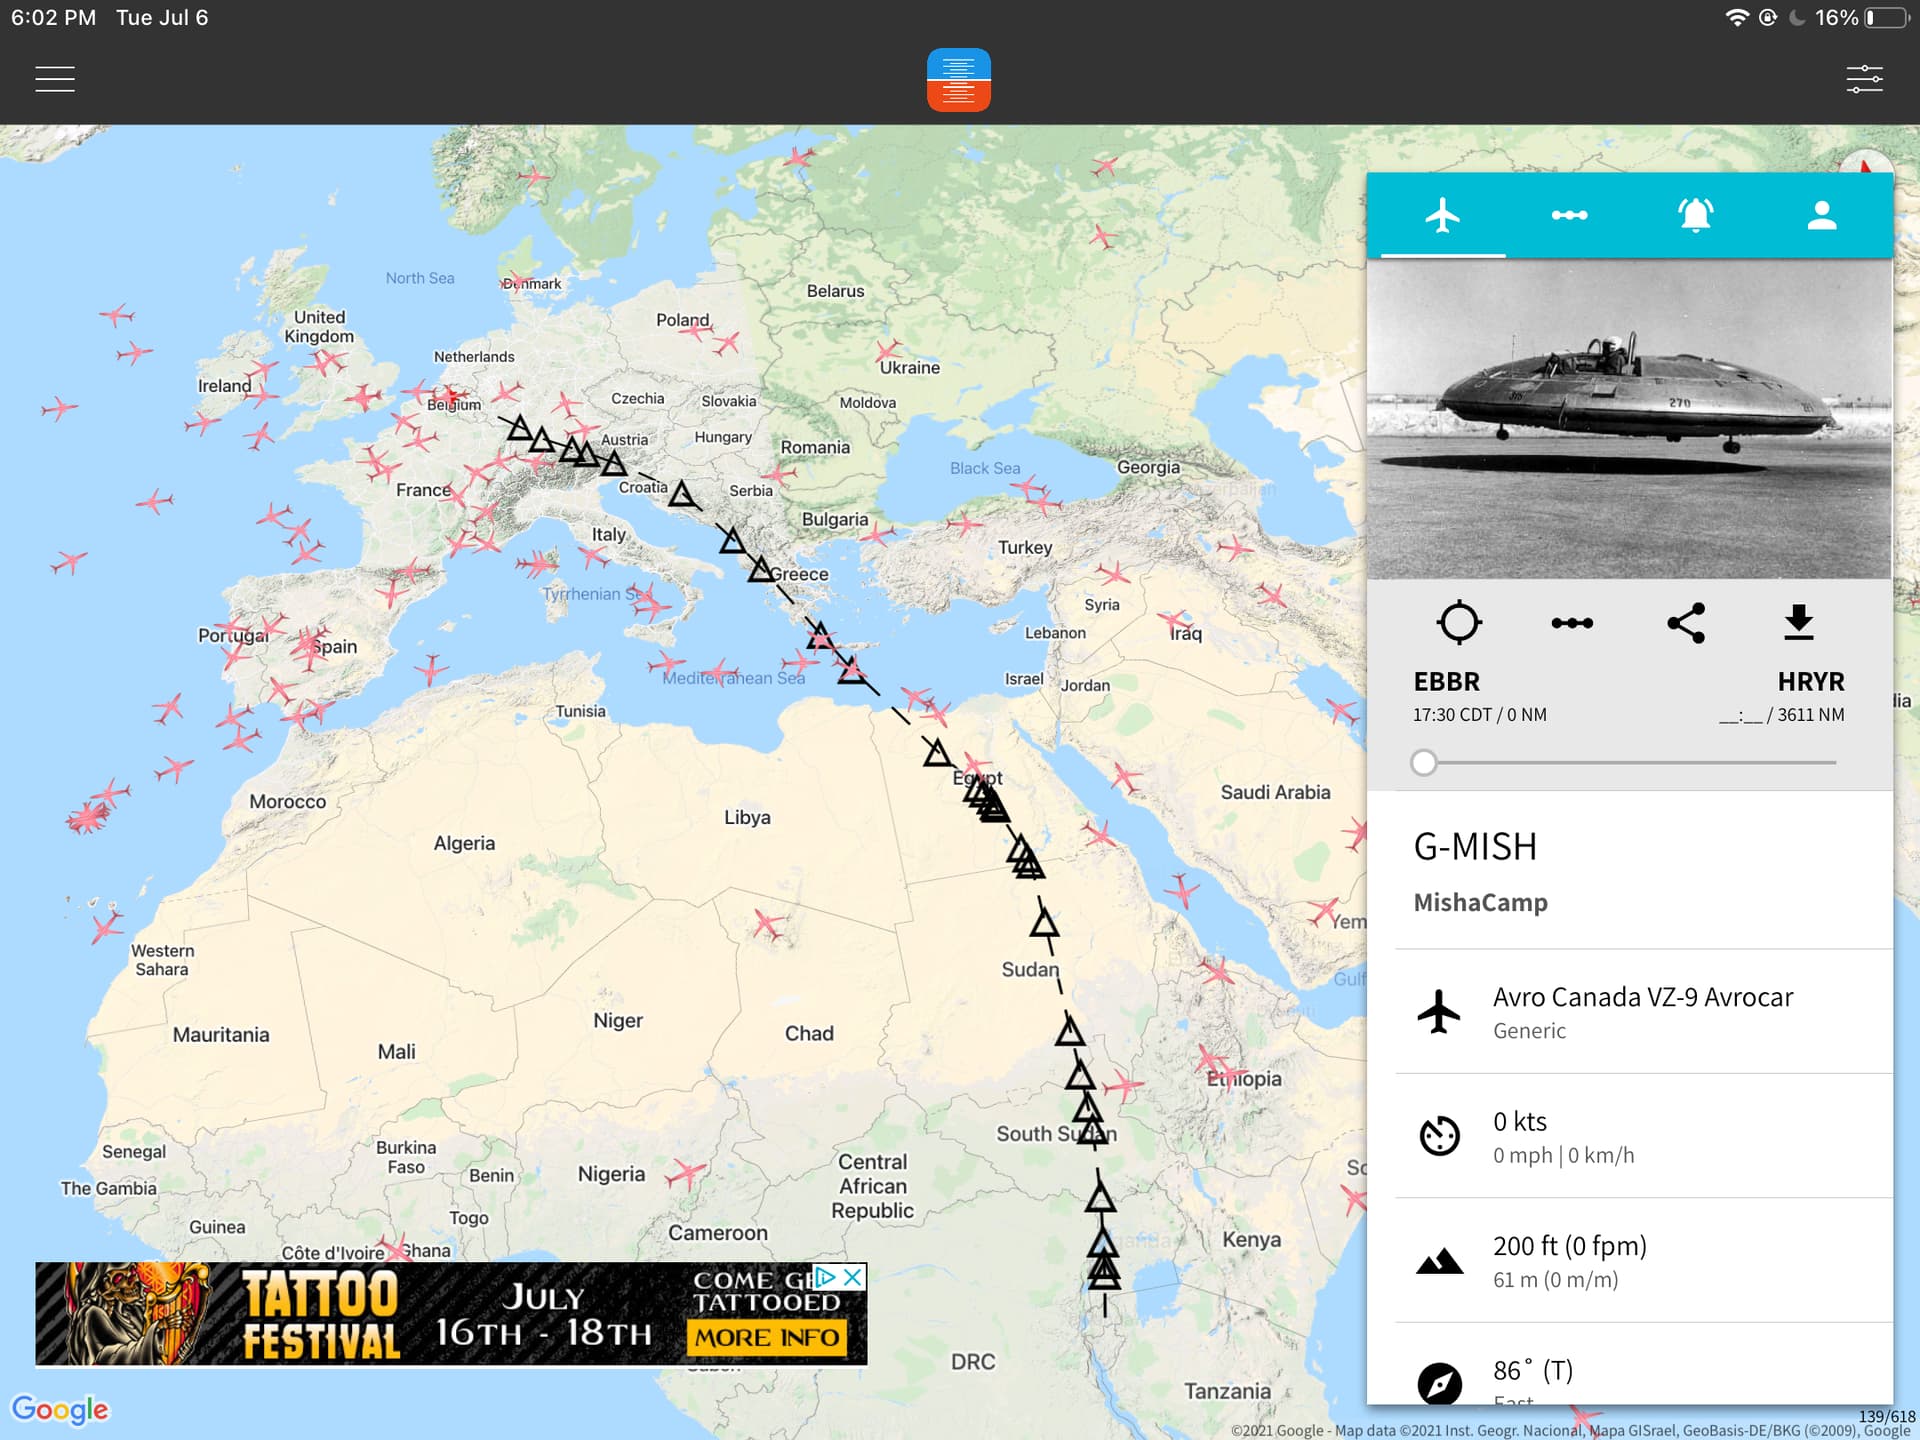
Task: Share this flight via share icon
Action: 1686,623
